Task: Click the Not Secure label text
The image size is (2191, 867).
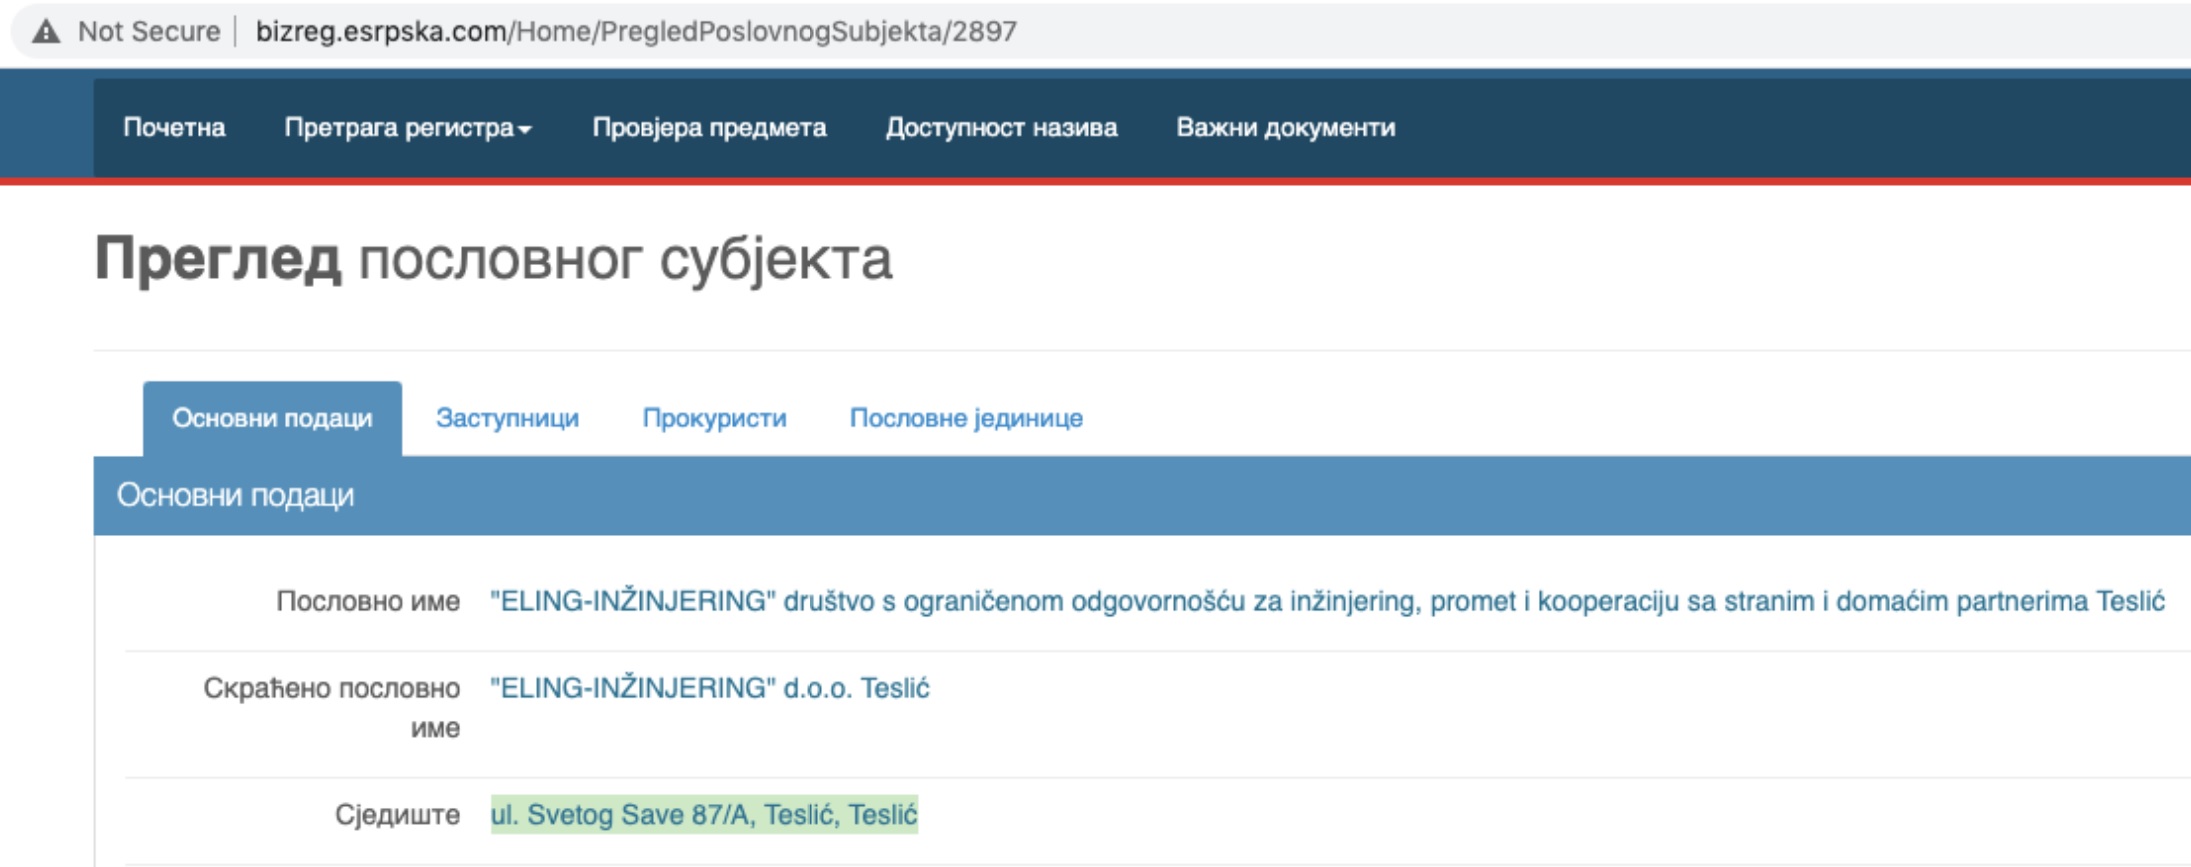Action: coord(149,32)
